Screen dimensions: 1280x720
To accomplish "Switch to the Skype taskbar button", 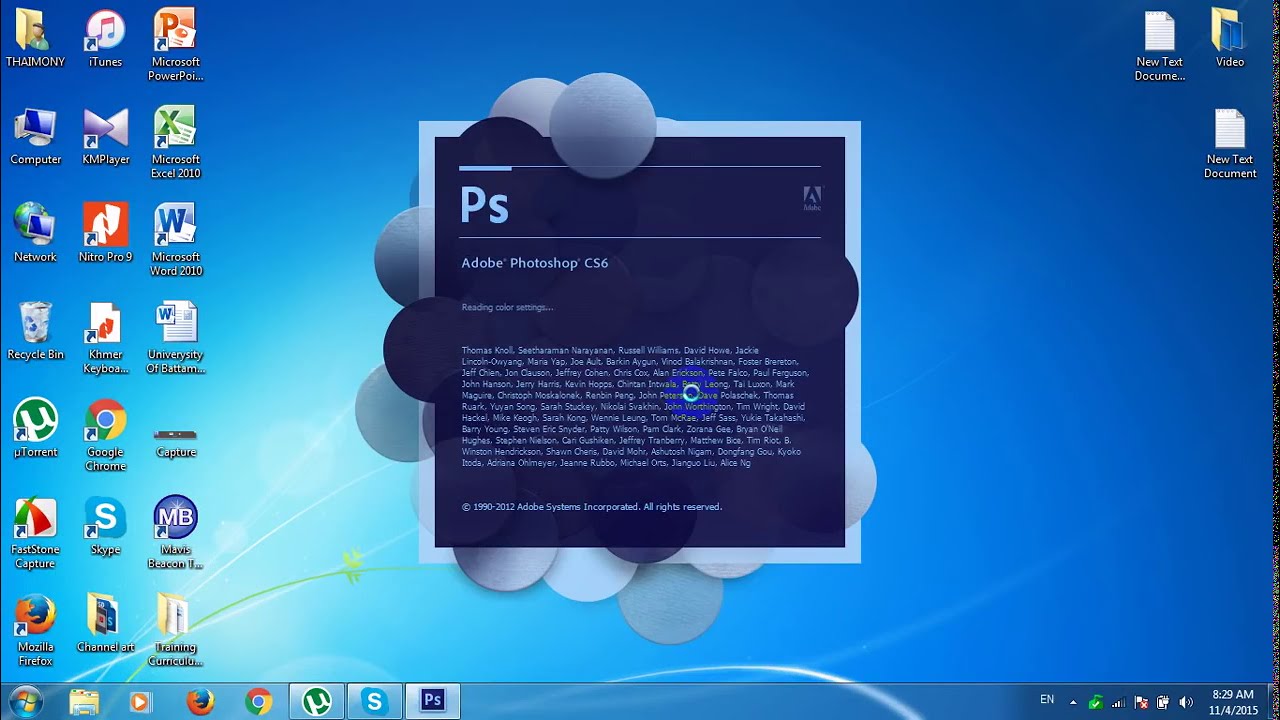I will pyautogui.click(x=375, y=702).
